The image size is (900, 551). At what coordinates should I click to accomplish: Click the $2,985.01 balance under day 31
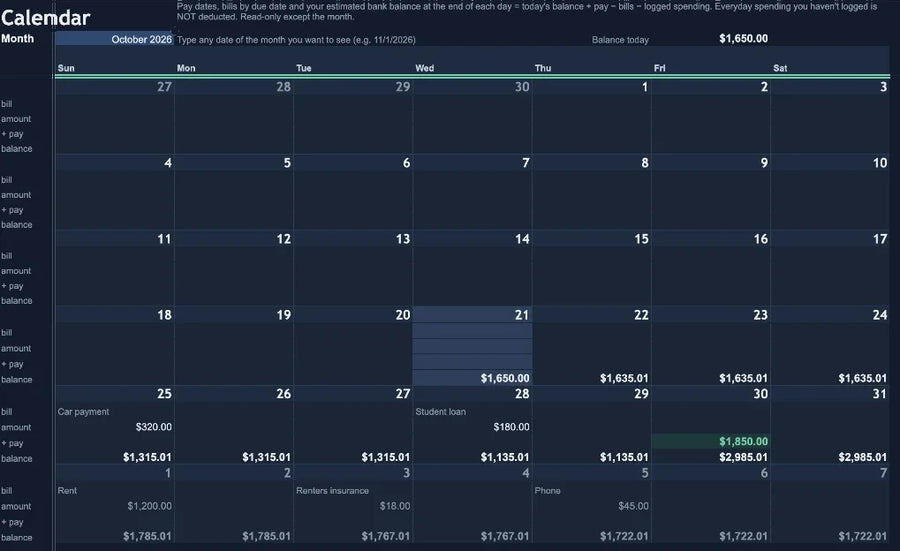pos(863,457)
